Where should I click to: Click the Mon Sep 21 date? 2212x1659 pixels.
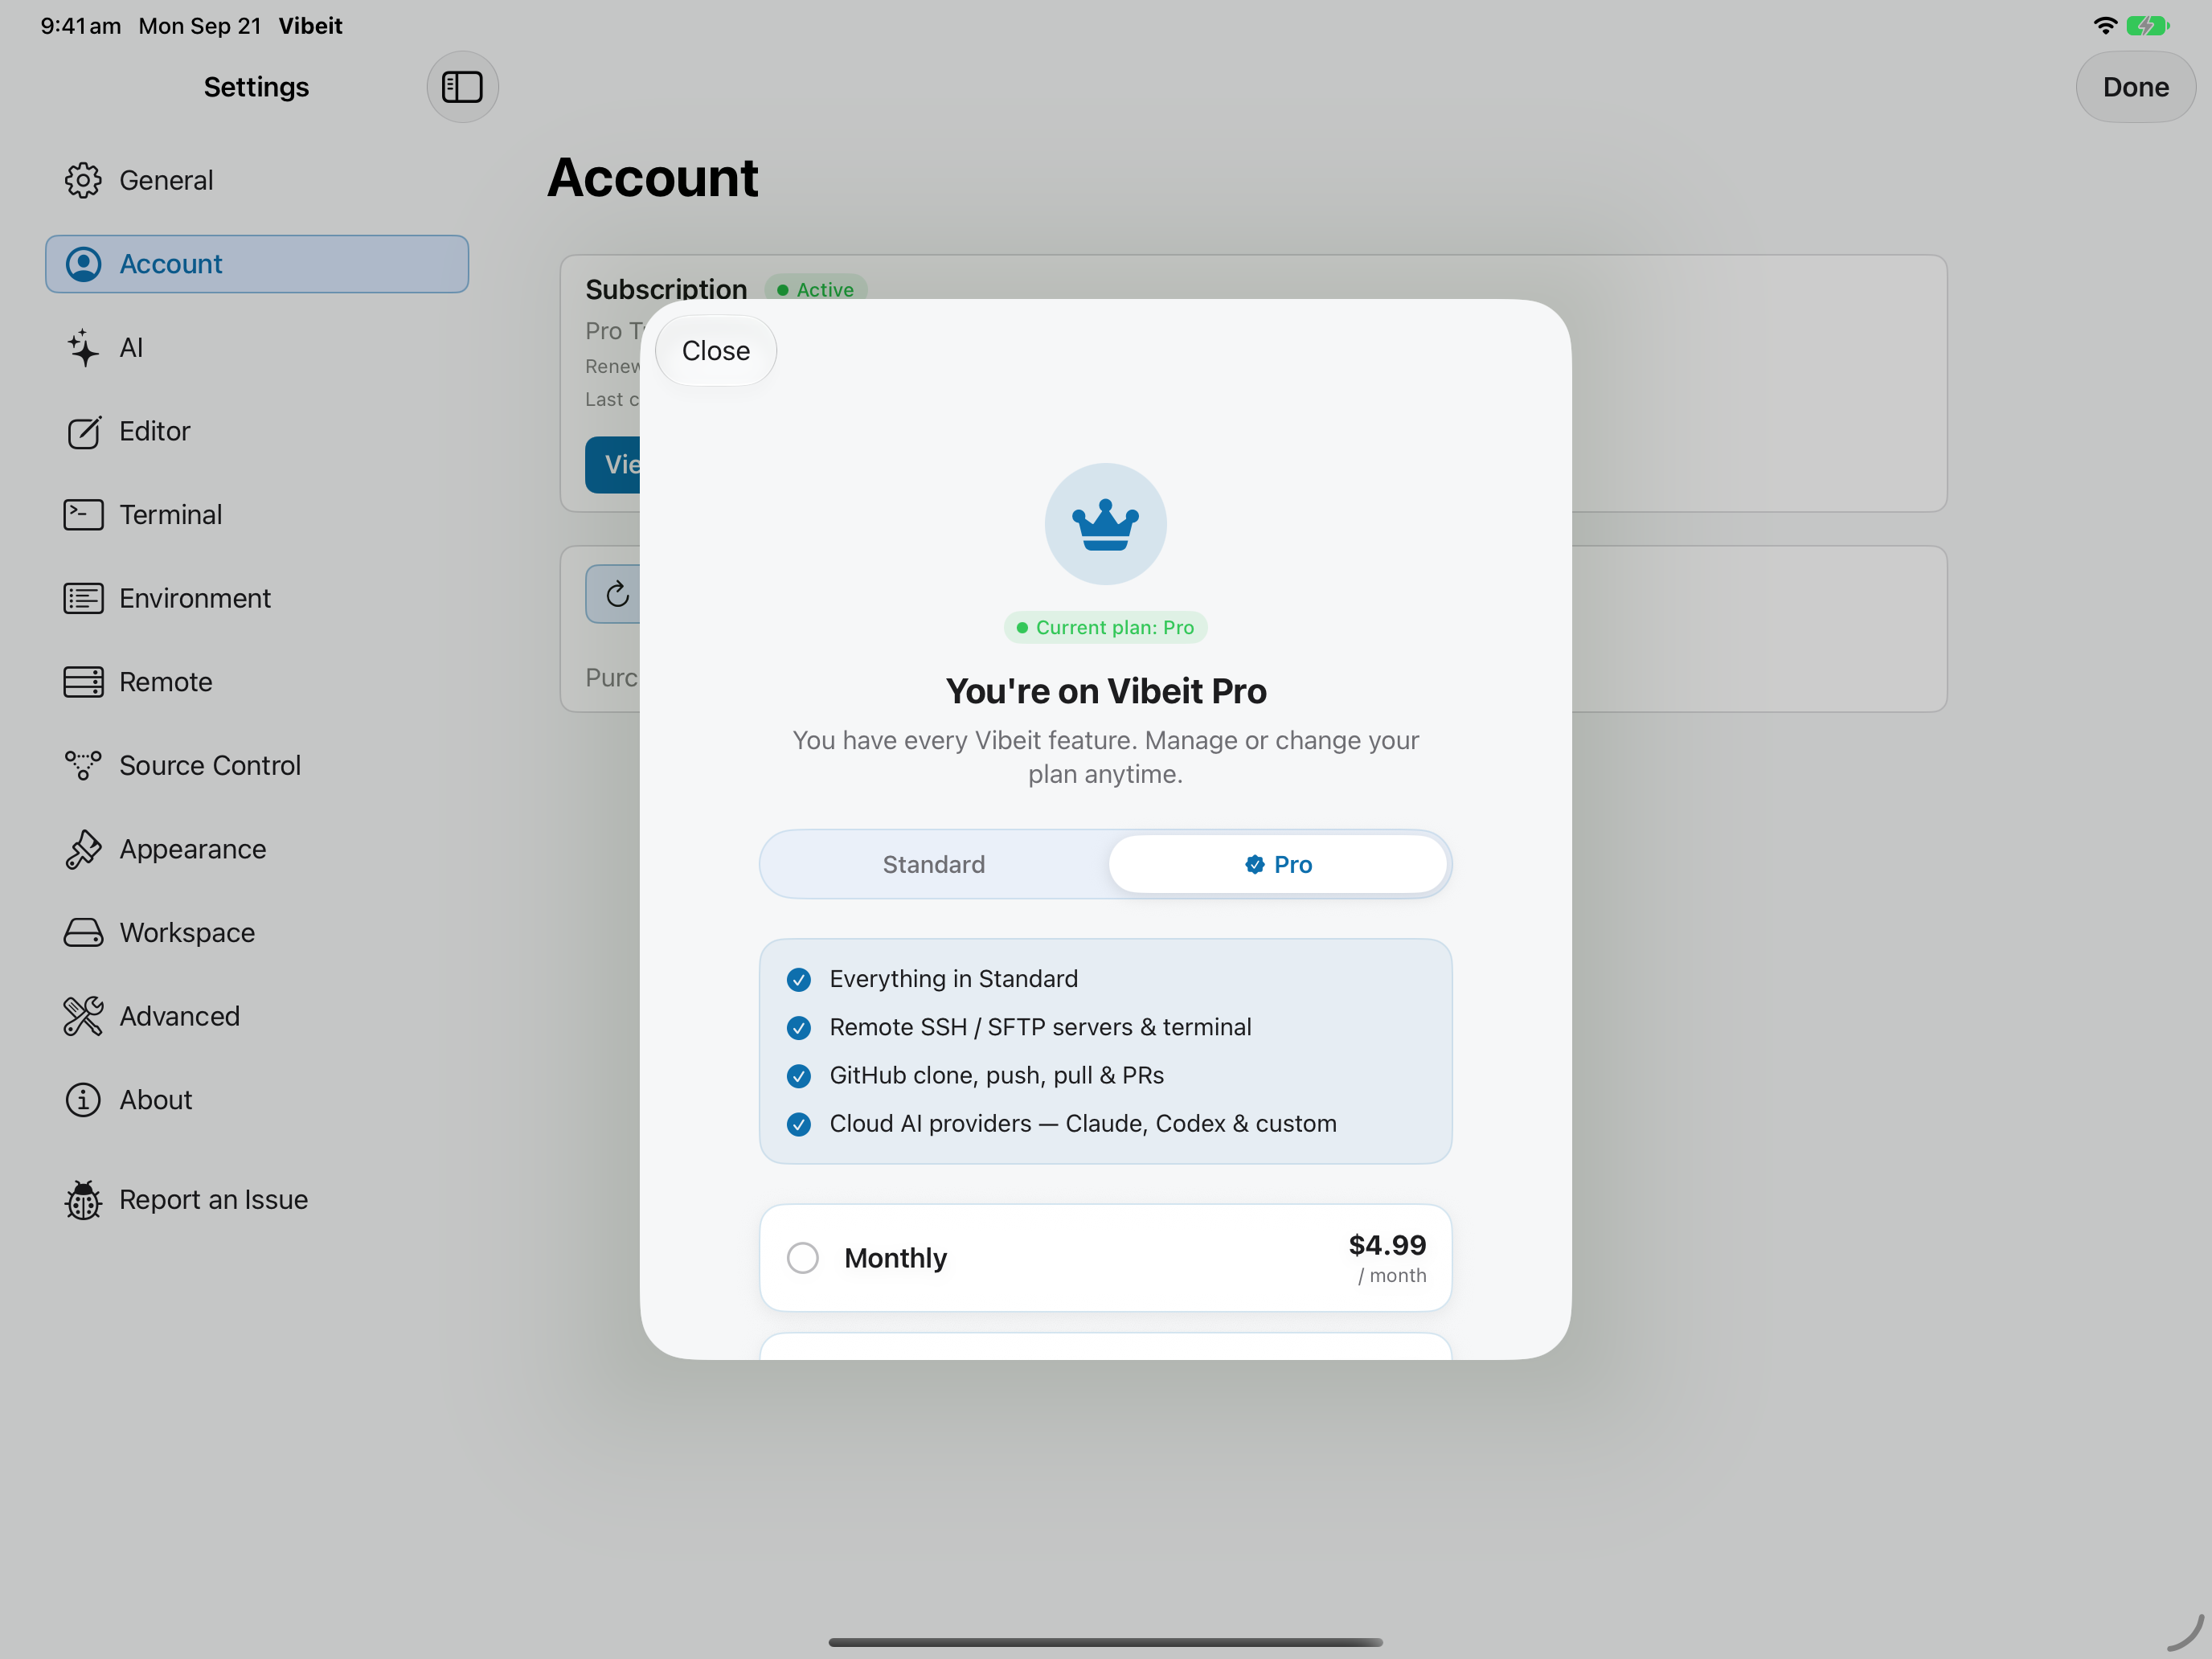point(200,26)
